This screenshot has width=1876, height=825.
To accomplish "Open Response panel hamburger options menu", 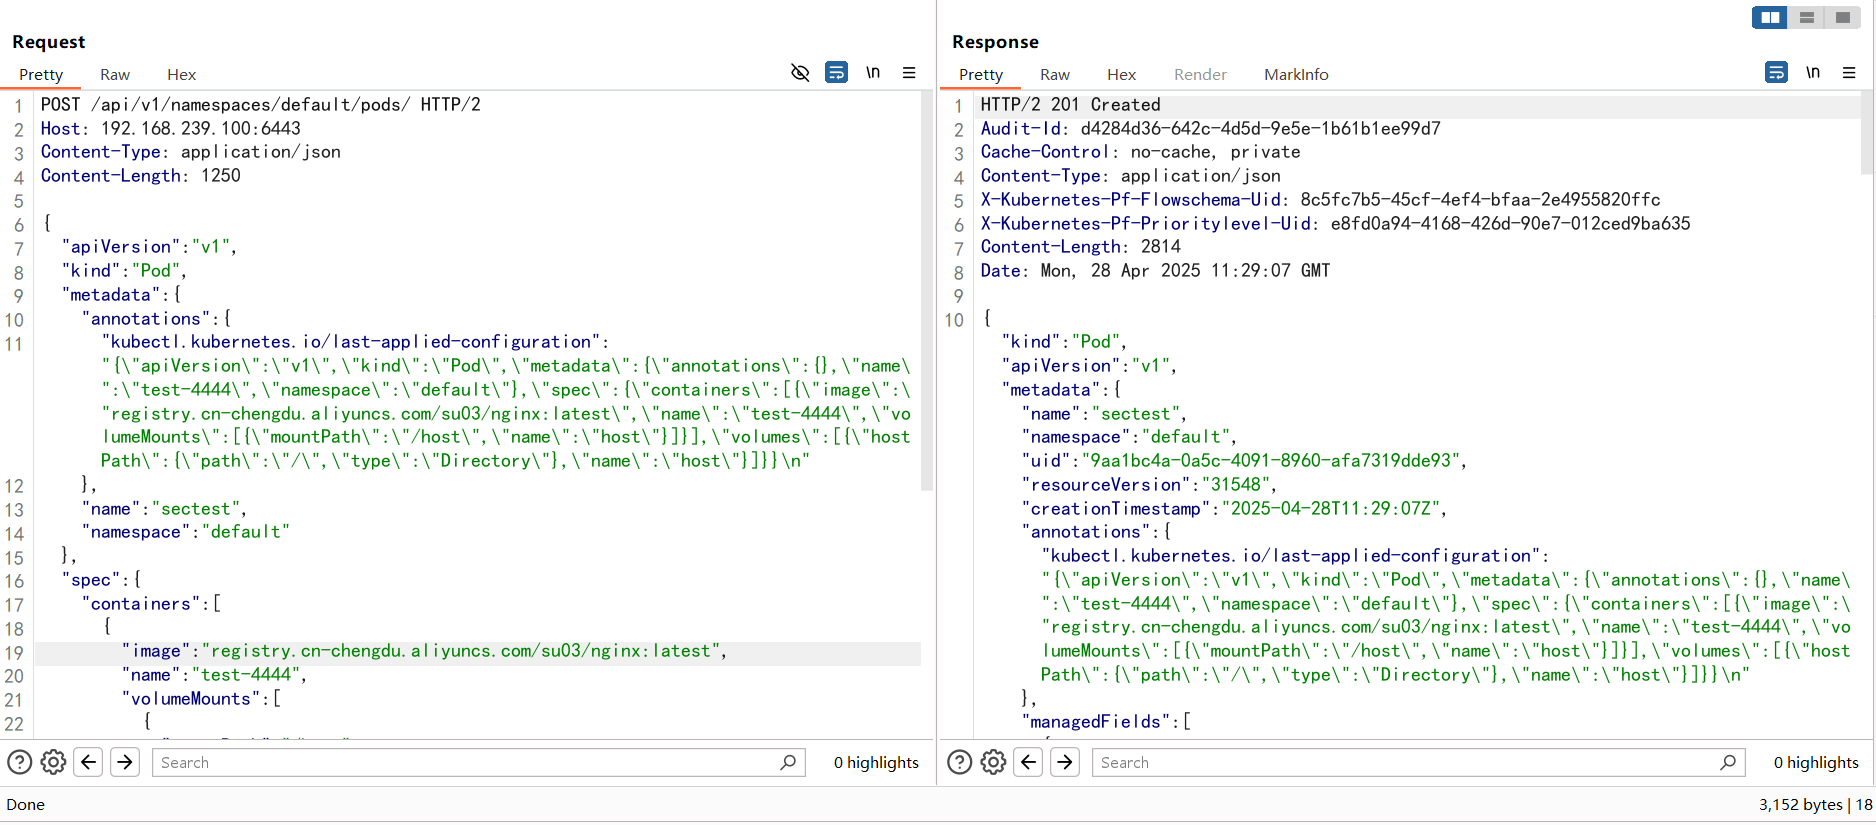I will pyautogui.click(x=1849, y=72).
